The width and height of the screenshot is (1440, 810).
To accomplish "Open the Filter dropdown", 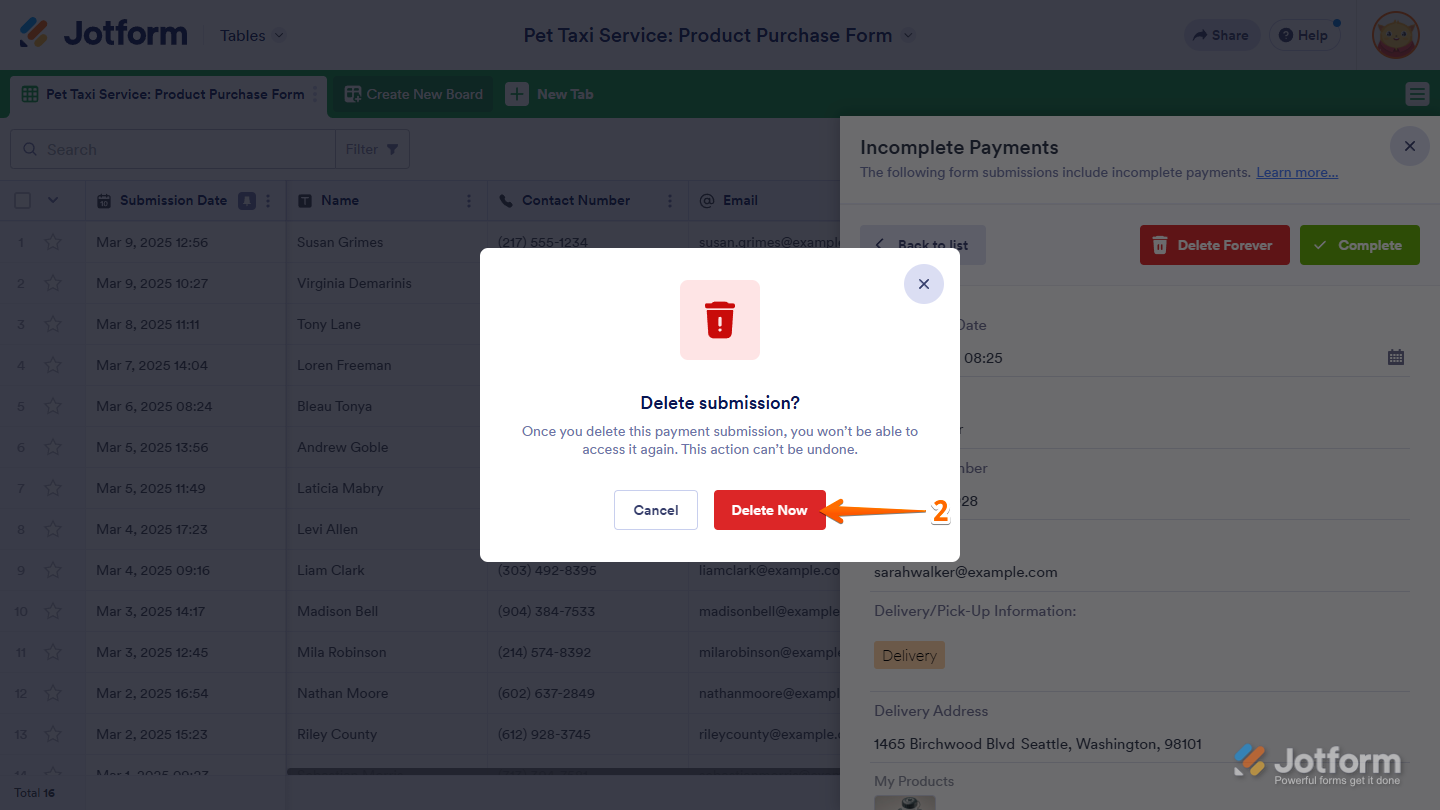I will point(372,149).
